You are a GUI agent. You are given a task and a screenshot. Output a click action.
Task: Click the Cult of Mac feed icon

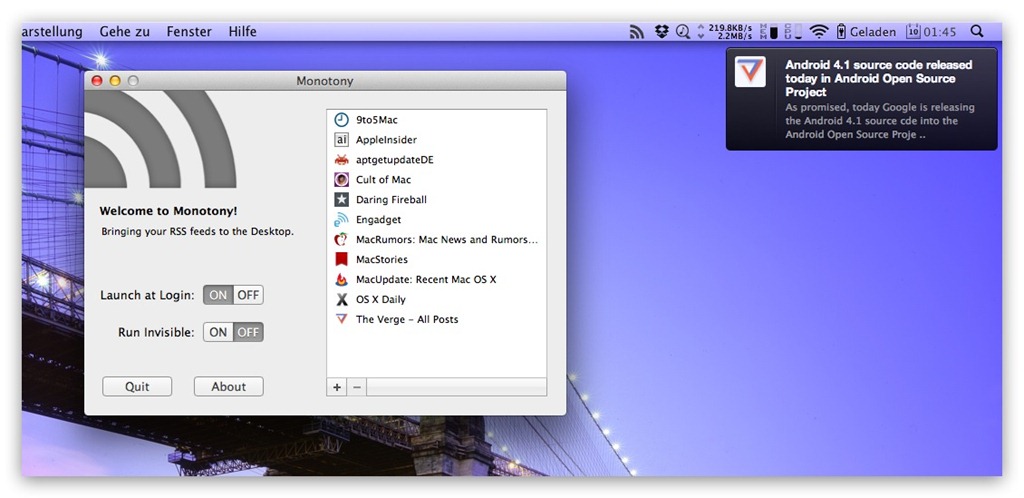342,179
